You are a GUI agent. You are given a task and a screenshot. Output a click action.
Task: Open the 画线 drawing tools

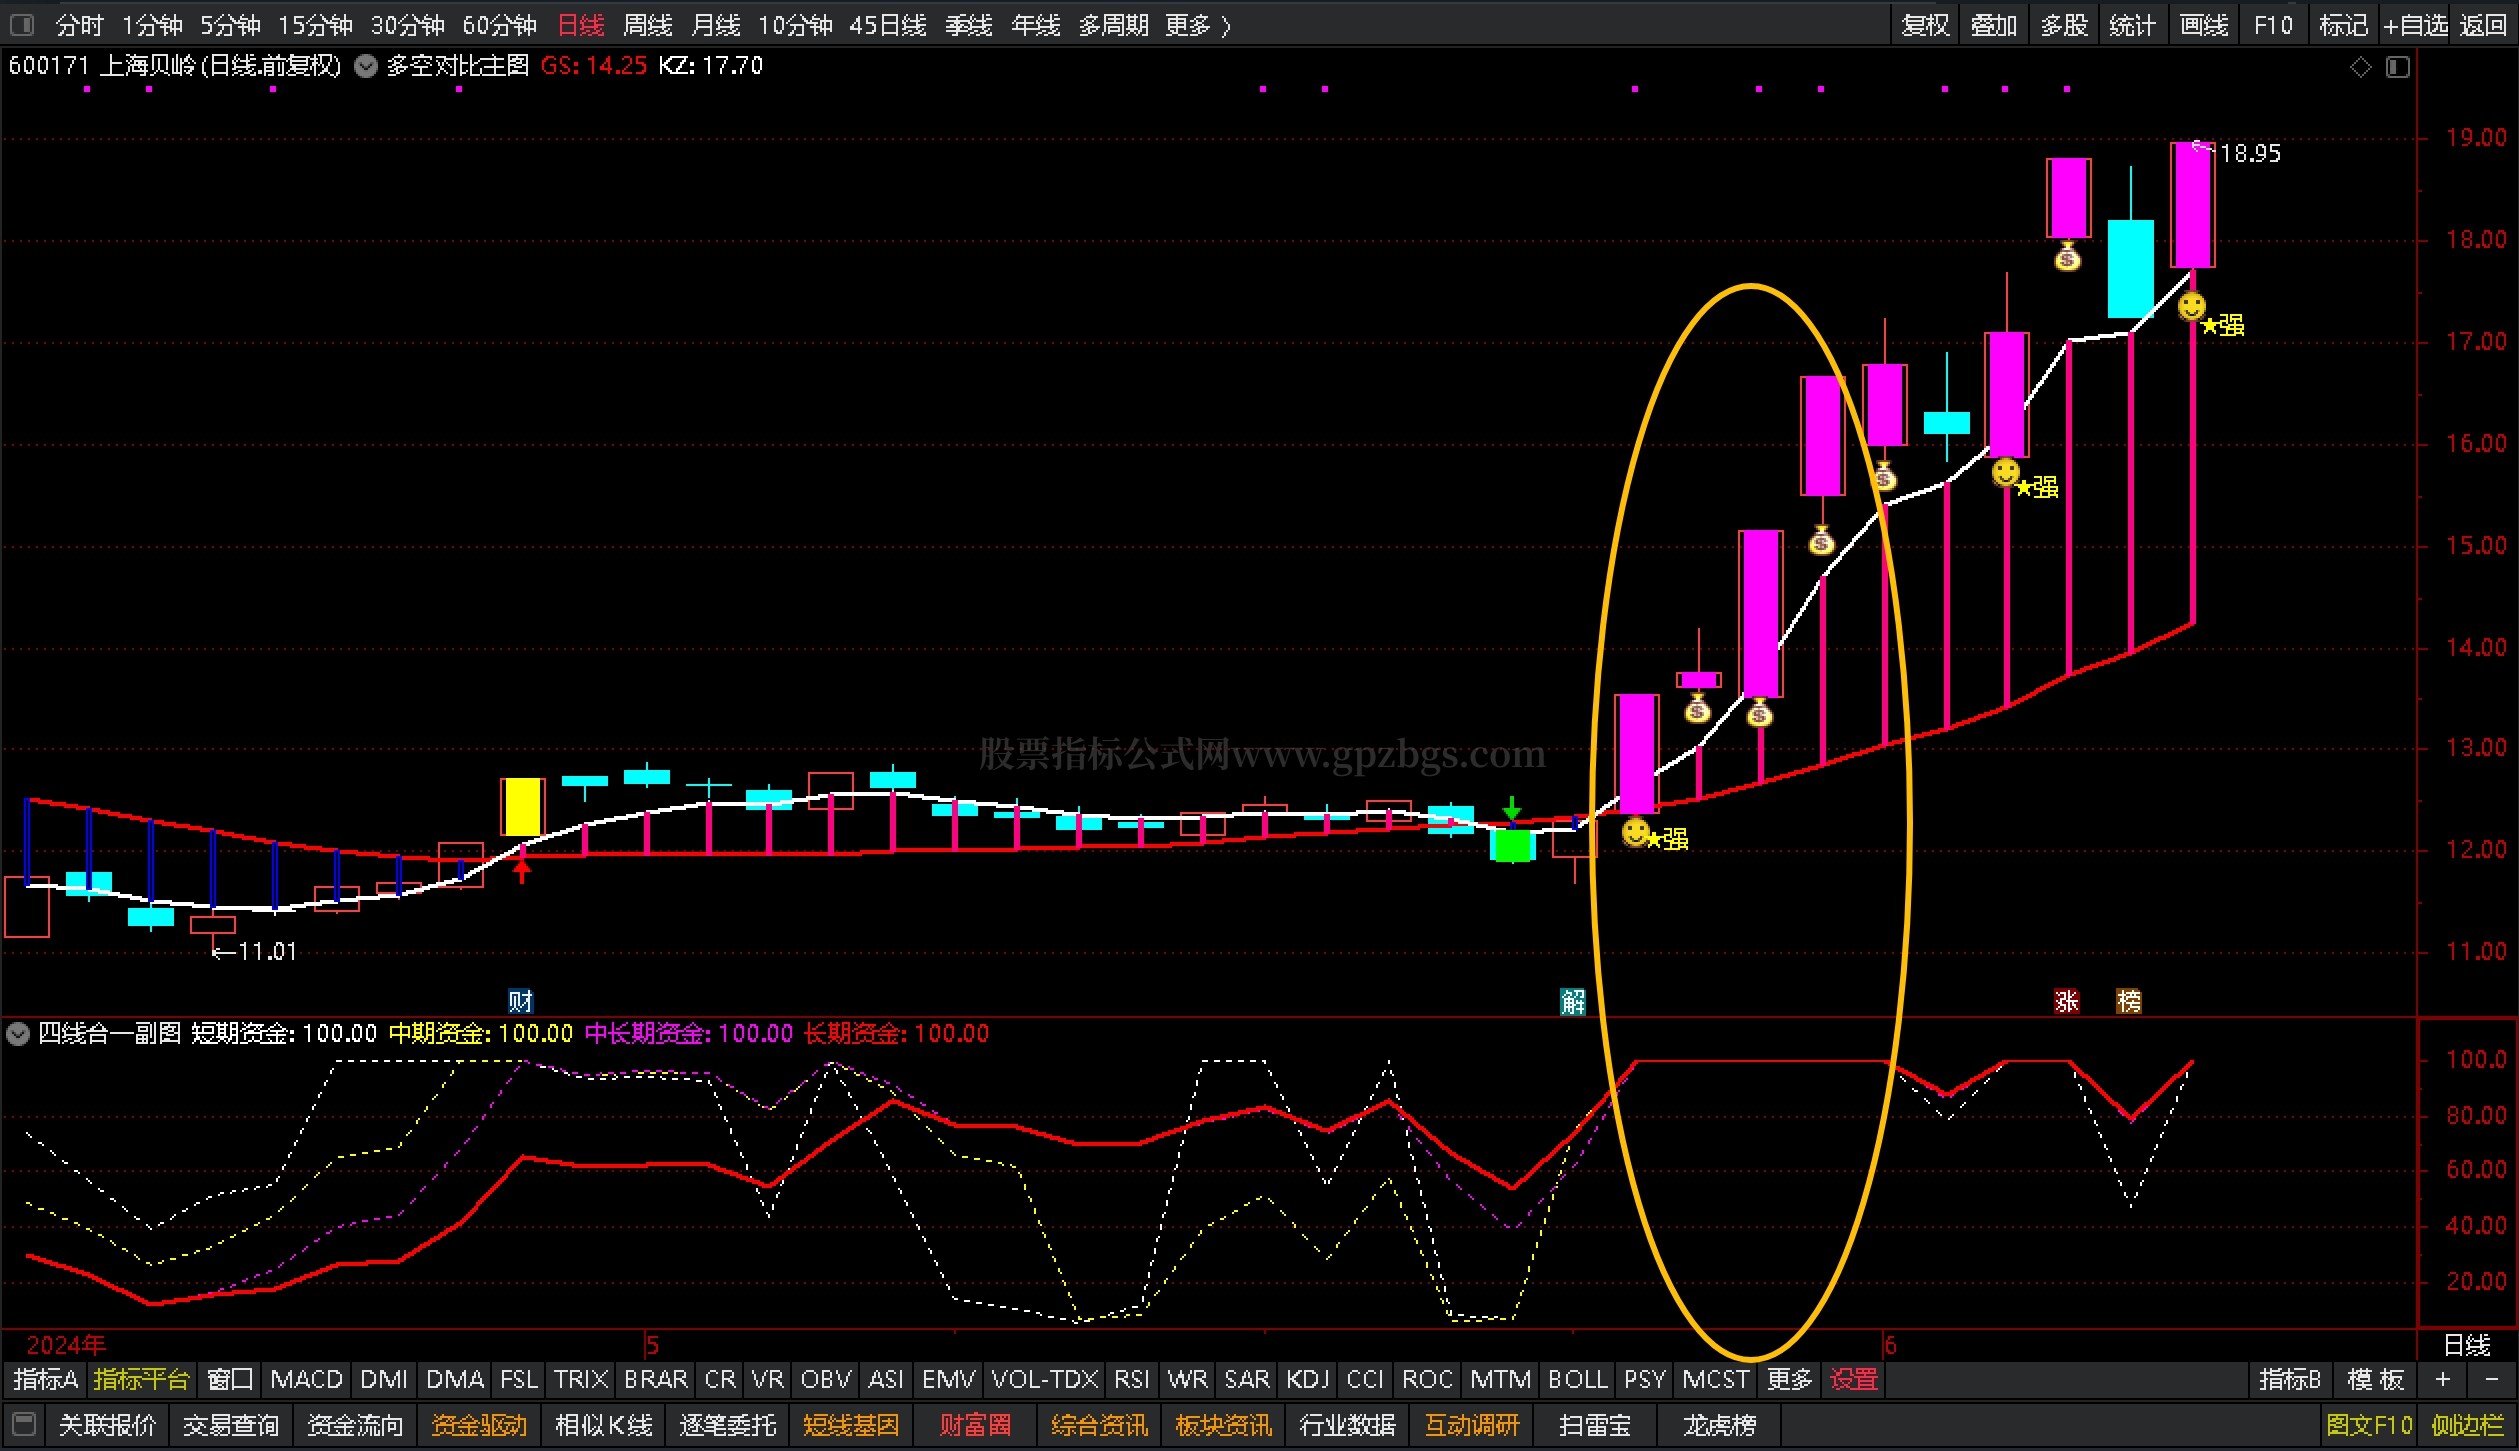point(2203,24)
